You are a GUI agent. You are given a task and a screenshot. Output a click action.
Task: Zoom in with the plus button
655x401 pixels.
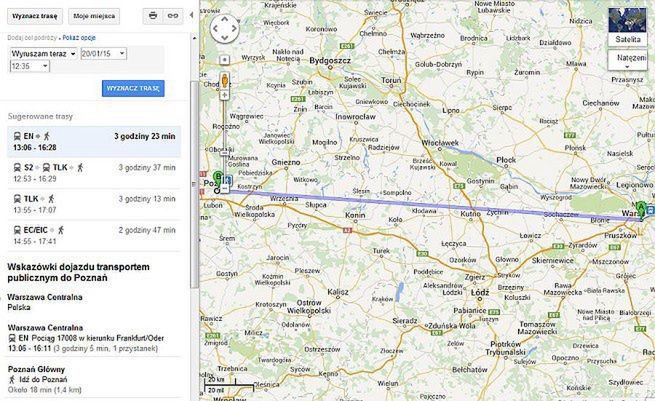coord(225,95)
